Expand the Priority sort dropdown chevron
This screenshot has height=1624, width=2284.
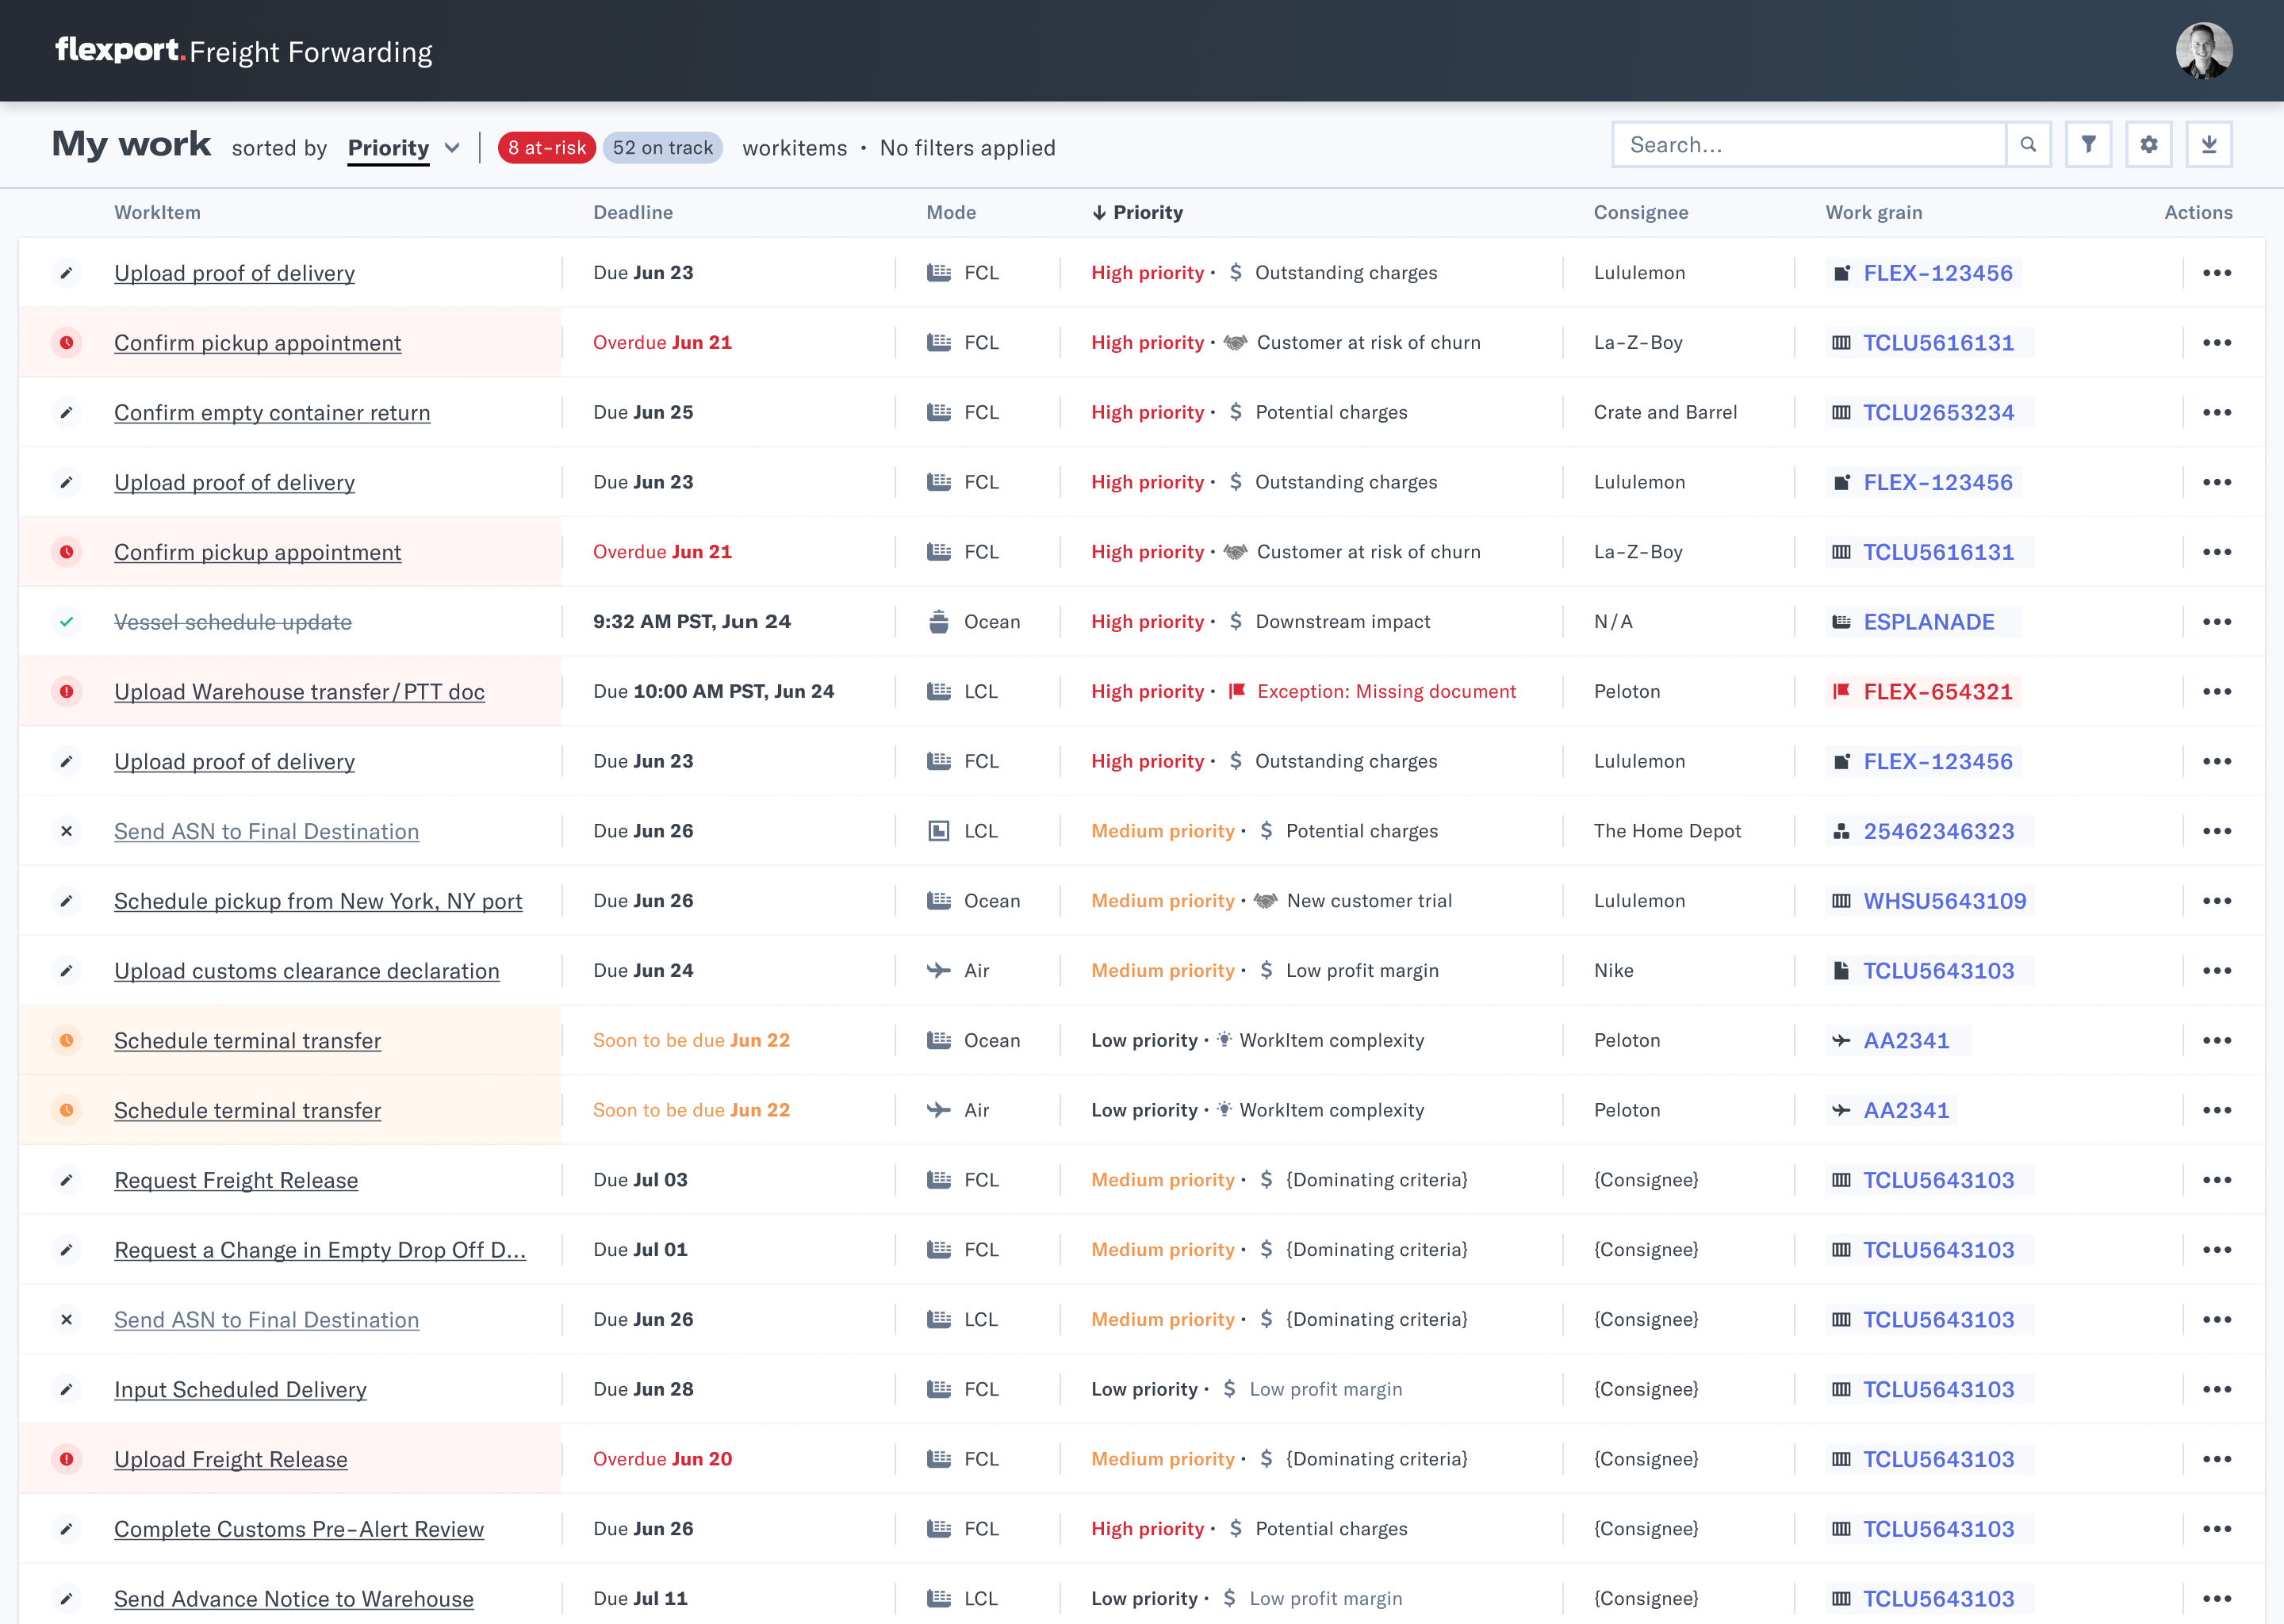pos(452,148)
